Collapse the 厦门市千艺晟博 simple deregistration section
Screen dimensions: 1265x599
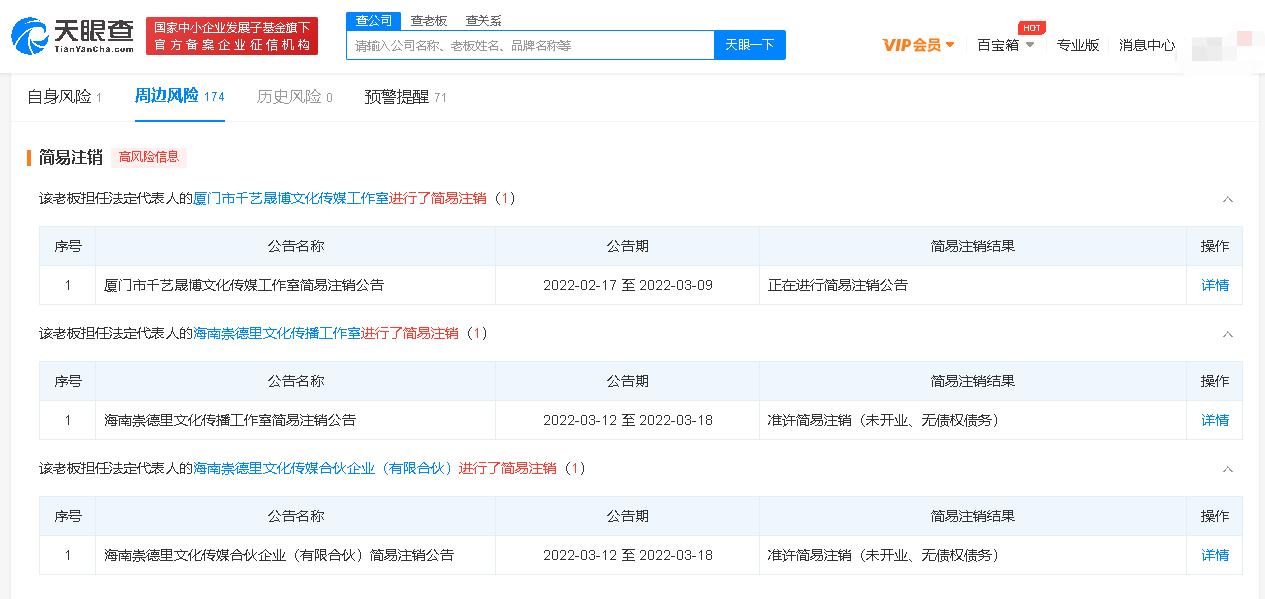click(x=1228, y=199)
